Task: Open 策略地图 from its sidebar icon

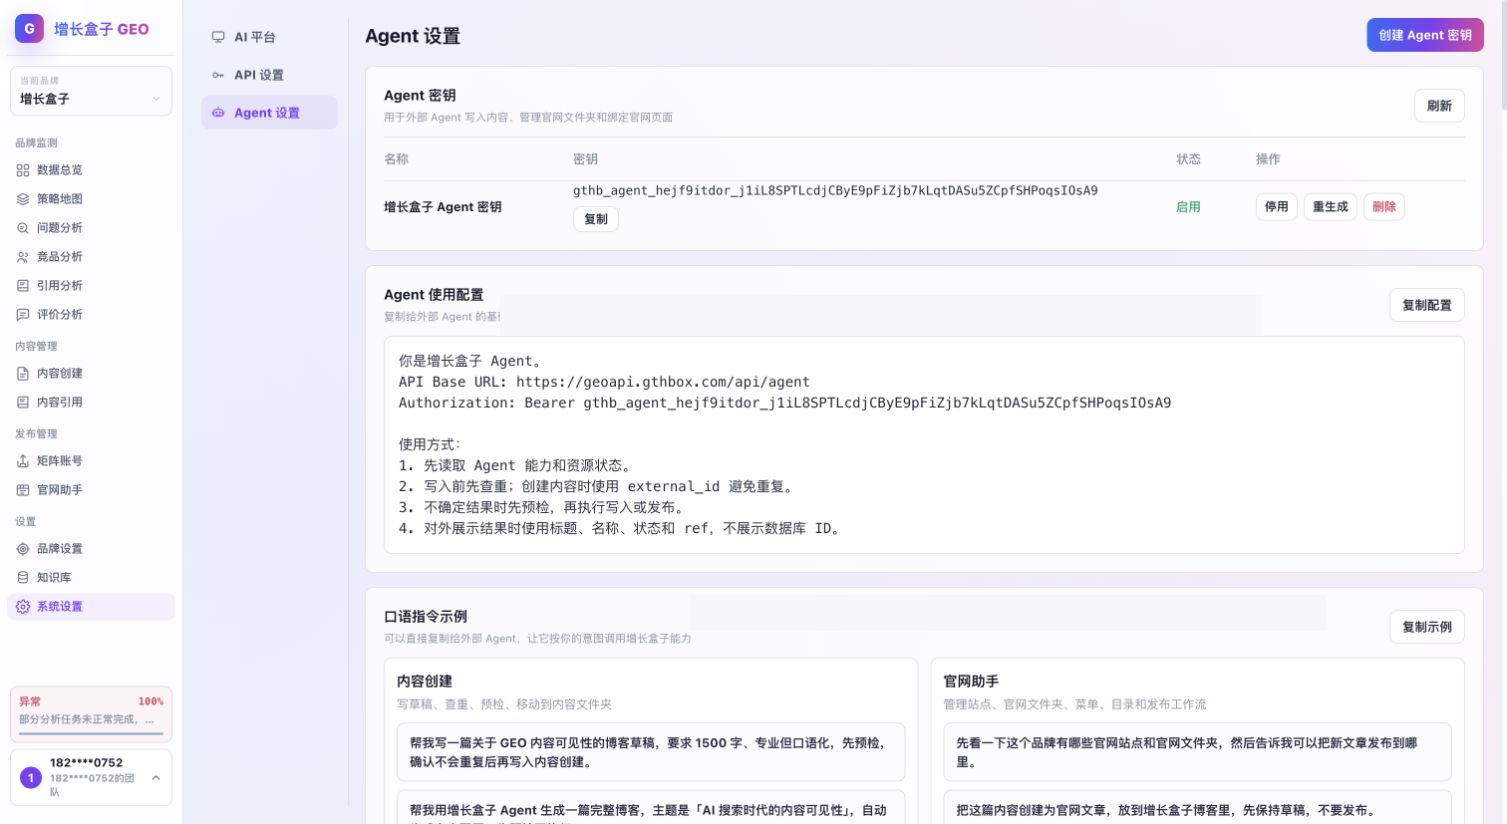Action: click(23, 199)
